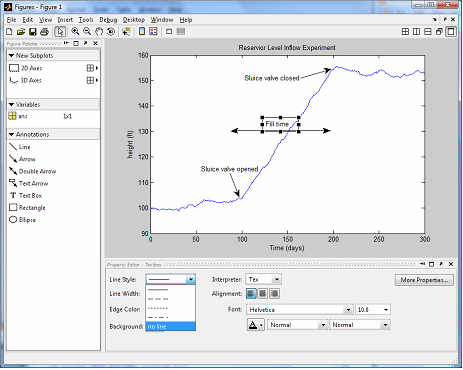Choose the Line annotation tool

(x=19, y=147)
